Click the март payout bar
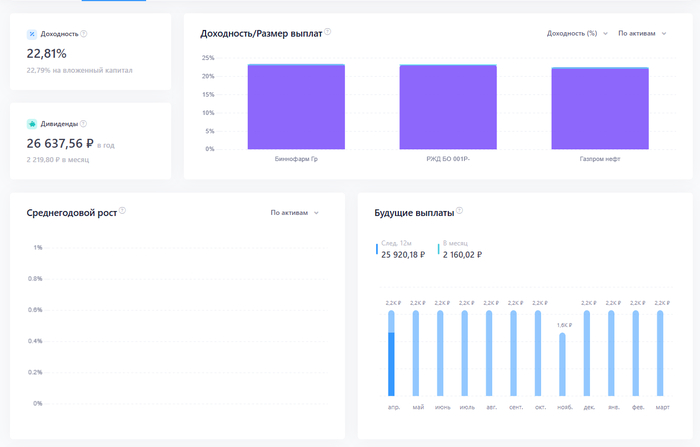Screen dimensions: 700x447 pyautogui.click(x=660, y=353)
